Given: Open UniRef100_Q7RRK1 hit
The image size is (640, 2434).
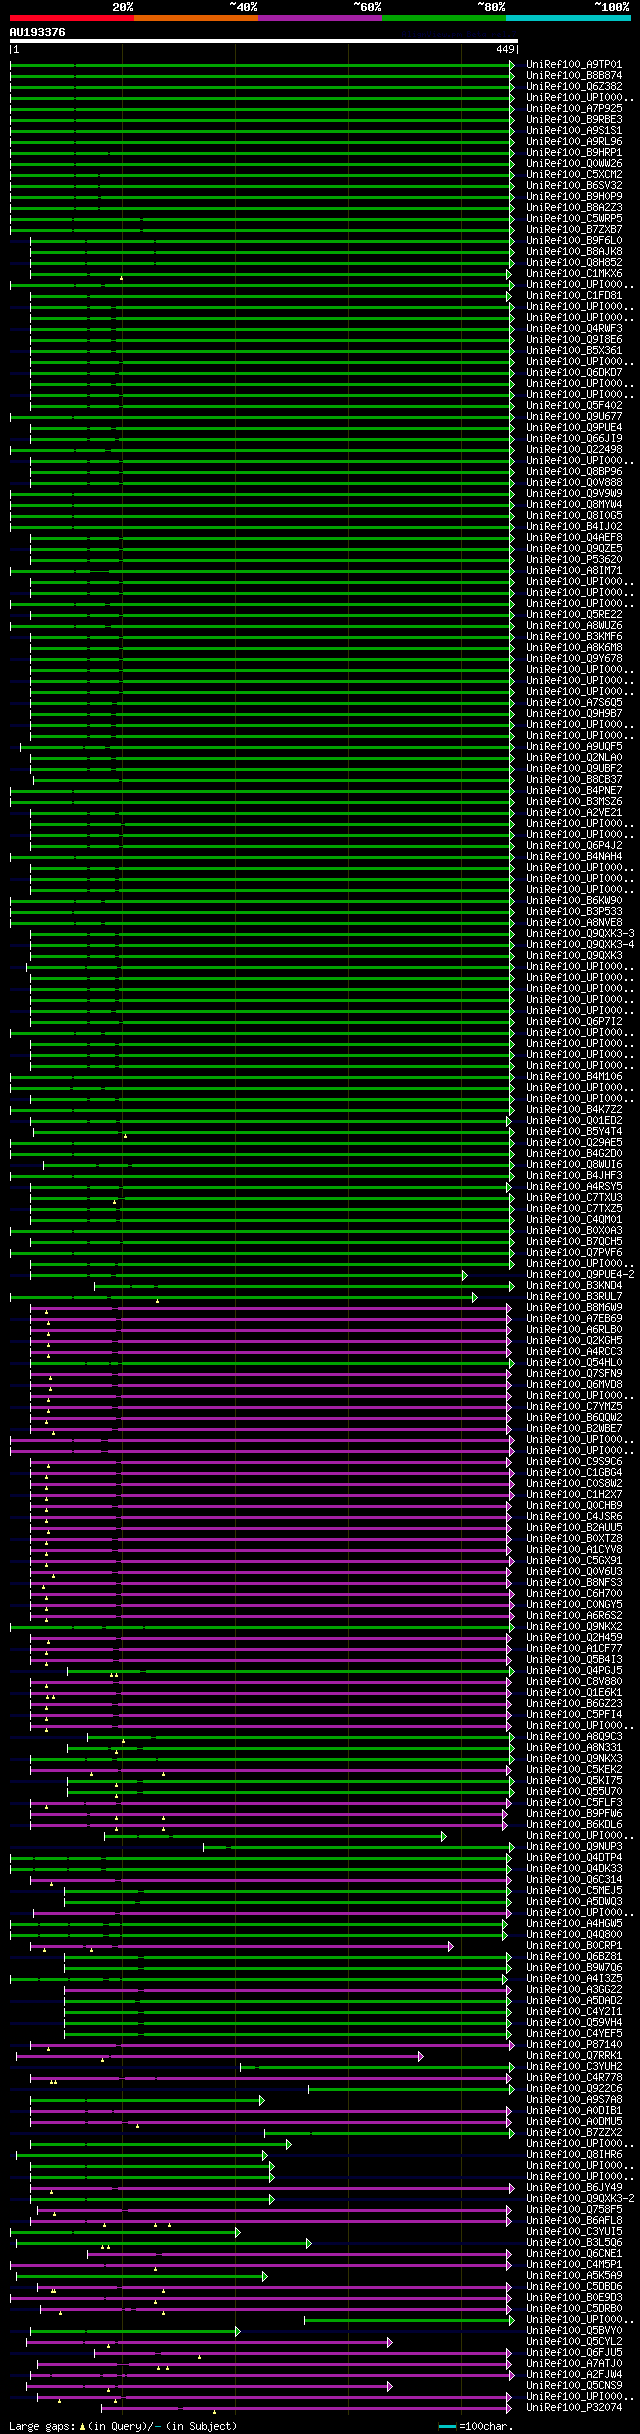Looking at the screenshot, I should coord(574,2056).
